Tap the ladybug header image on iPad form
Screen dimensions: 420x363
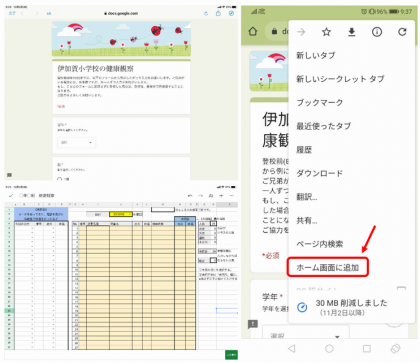(121, 39)
